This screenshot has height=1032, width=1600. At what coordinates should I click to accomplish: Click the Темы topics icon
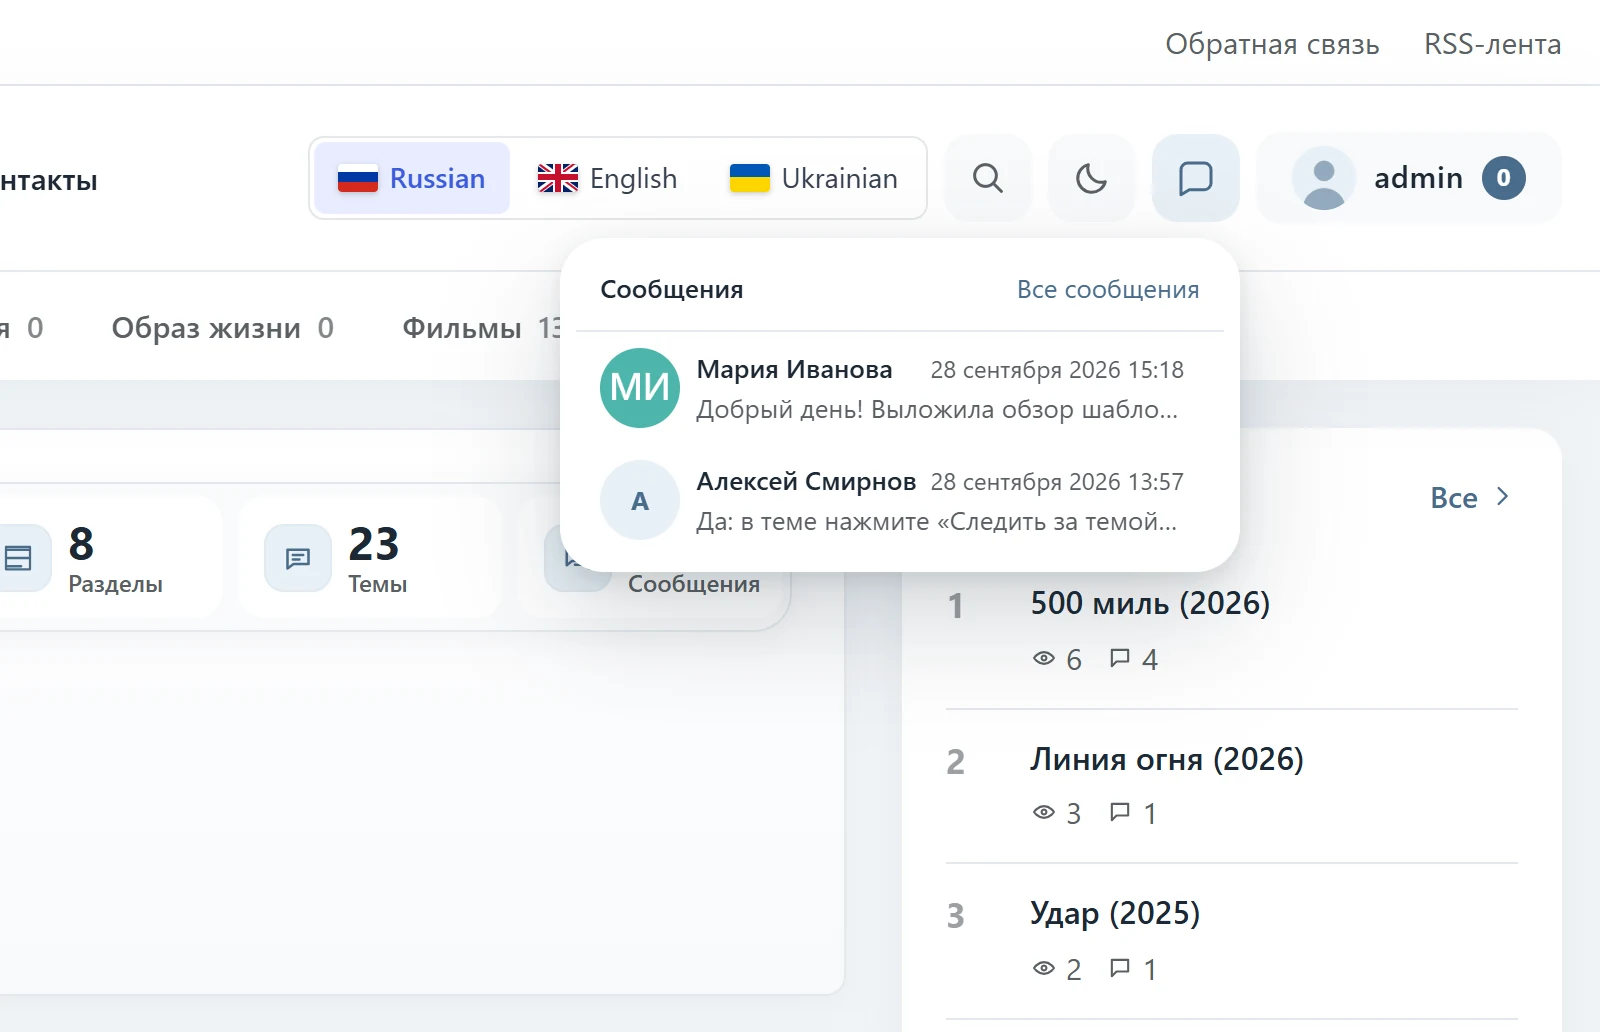point(298,558)
